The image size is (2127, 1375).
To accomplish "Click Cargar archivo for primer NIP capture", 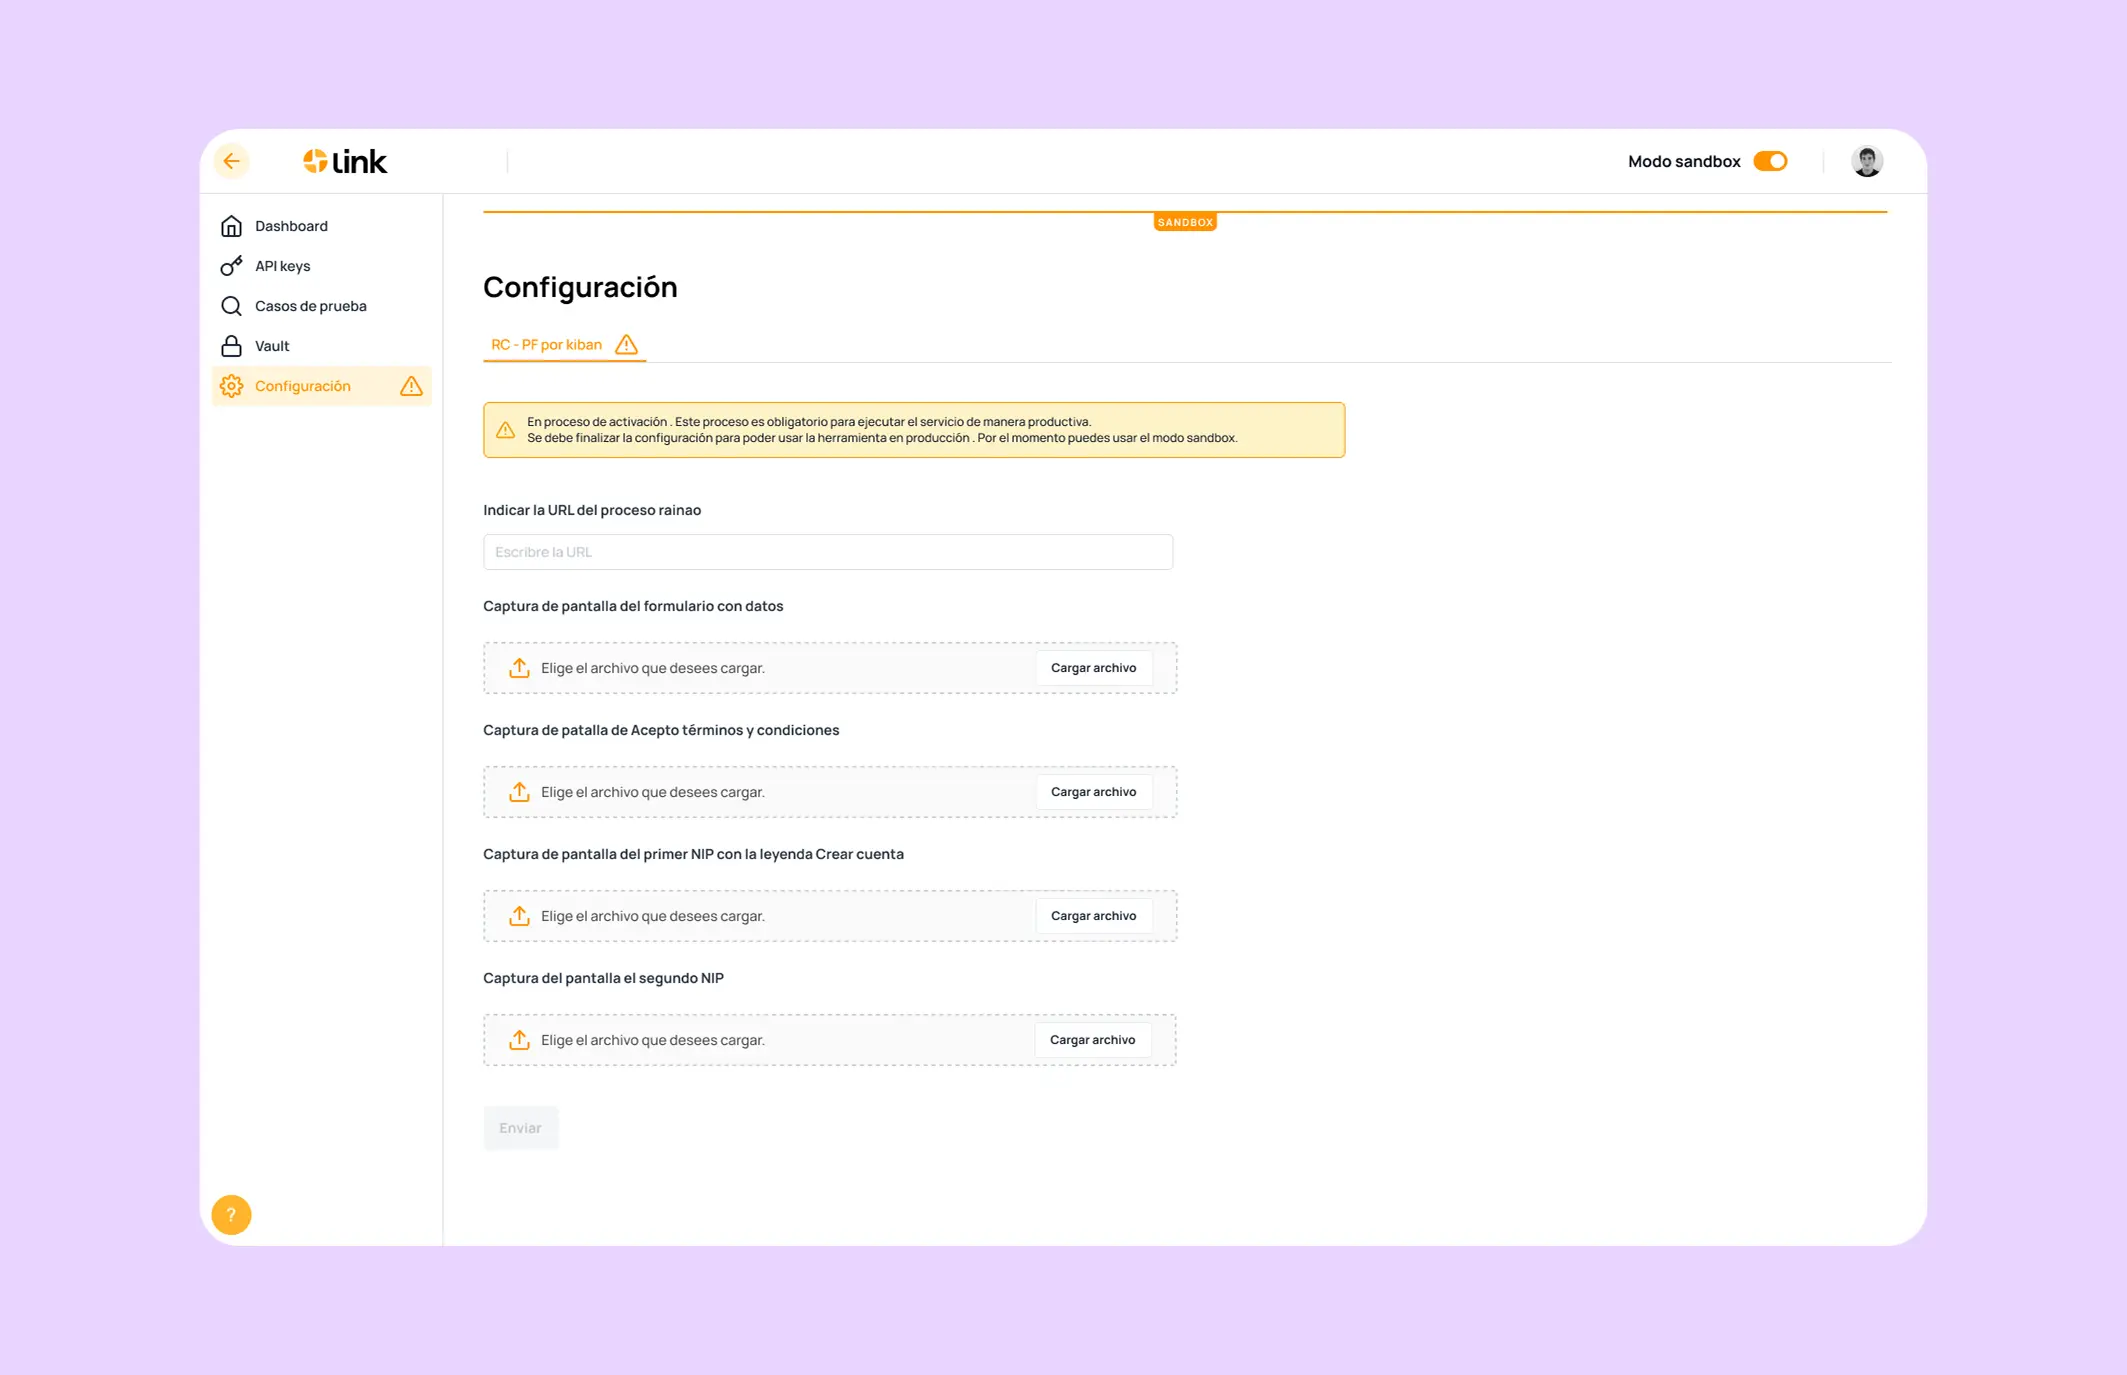I will [x=1093, y=916].
